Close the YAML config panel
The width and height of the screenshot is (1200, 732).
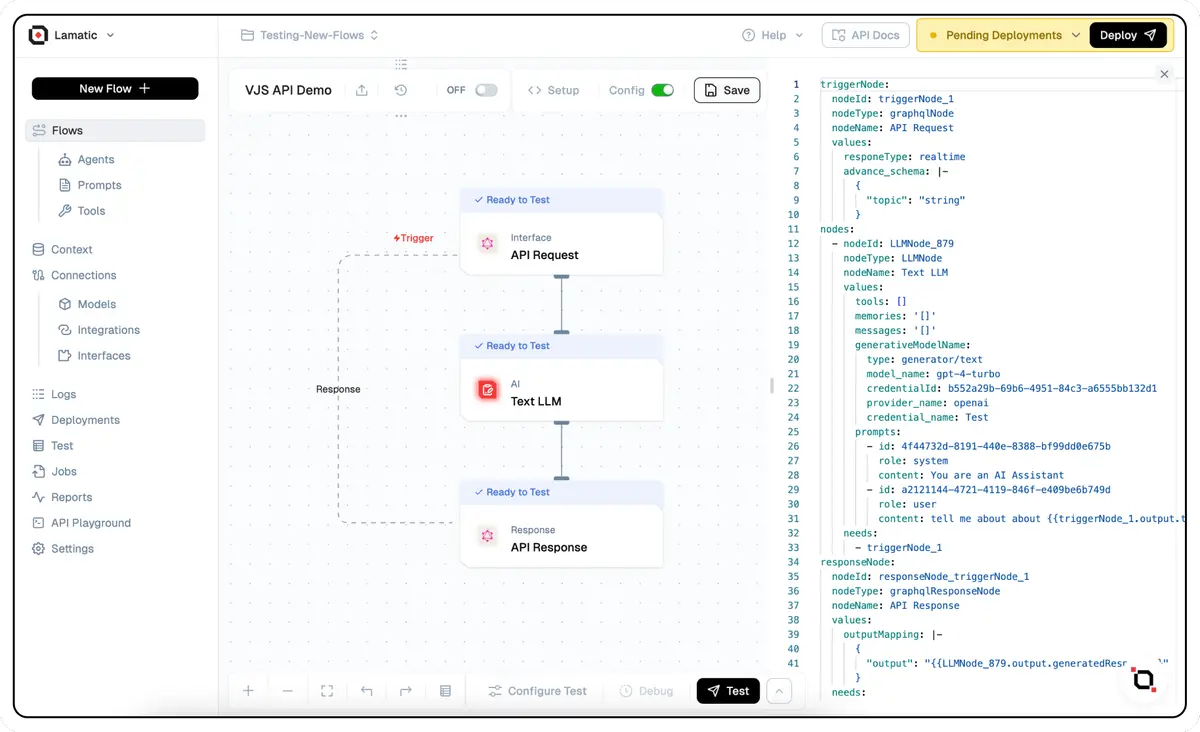(x=1164, y=74)
